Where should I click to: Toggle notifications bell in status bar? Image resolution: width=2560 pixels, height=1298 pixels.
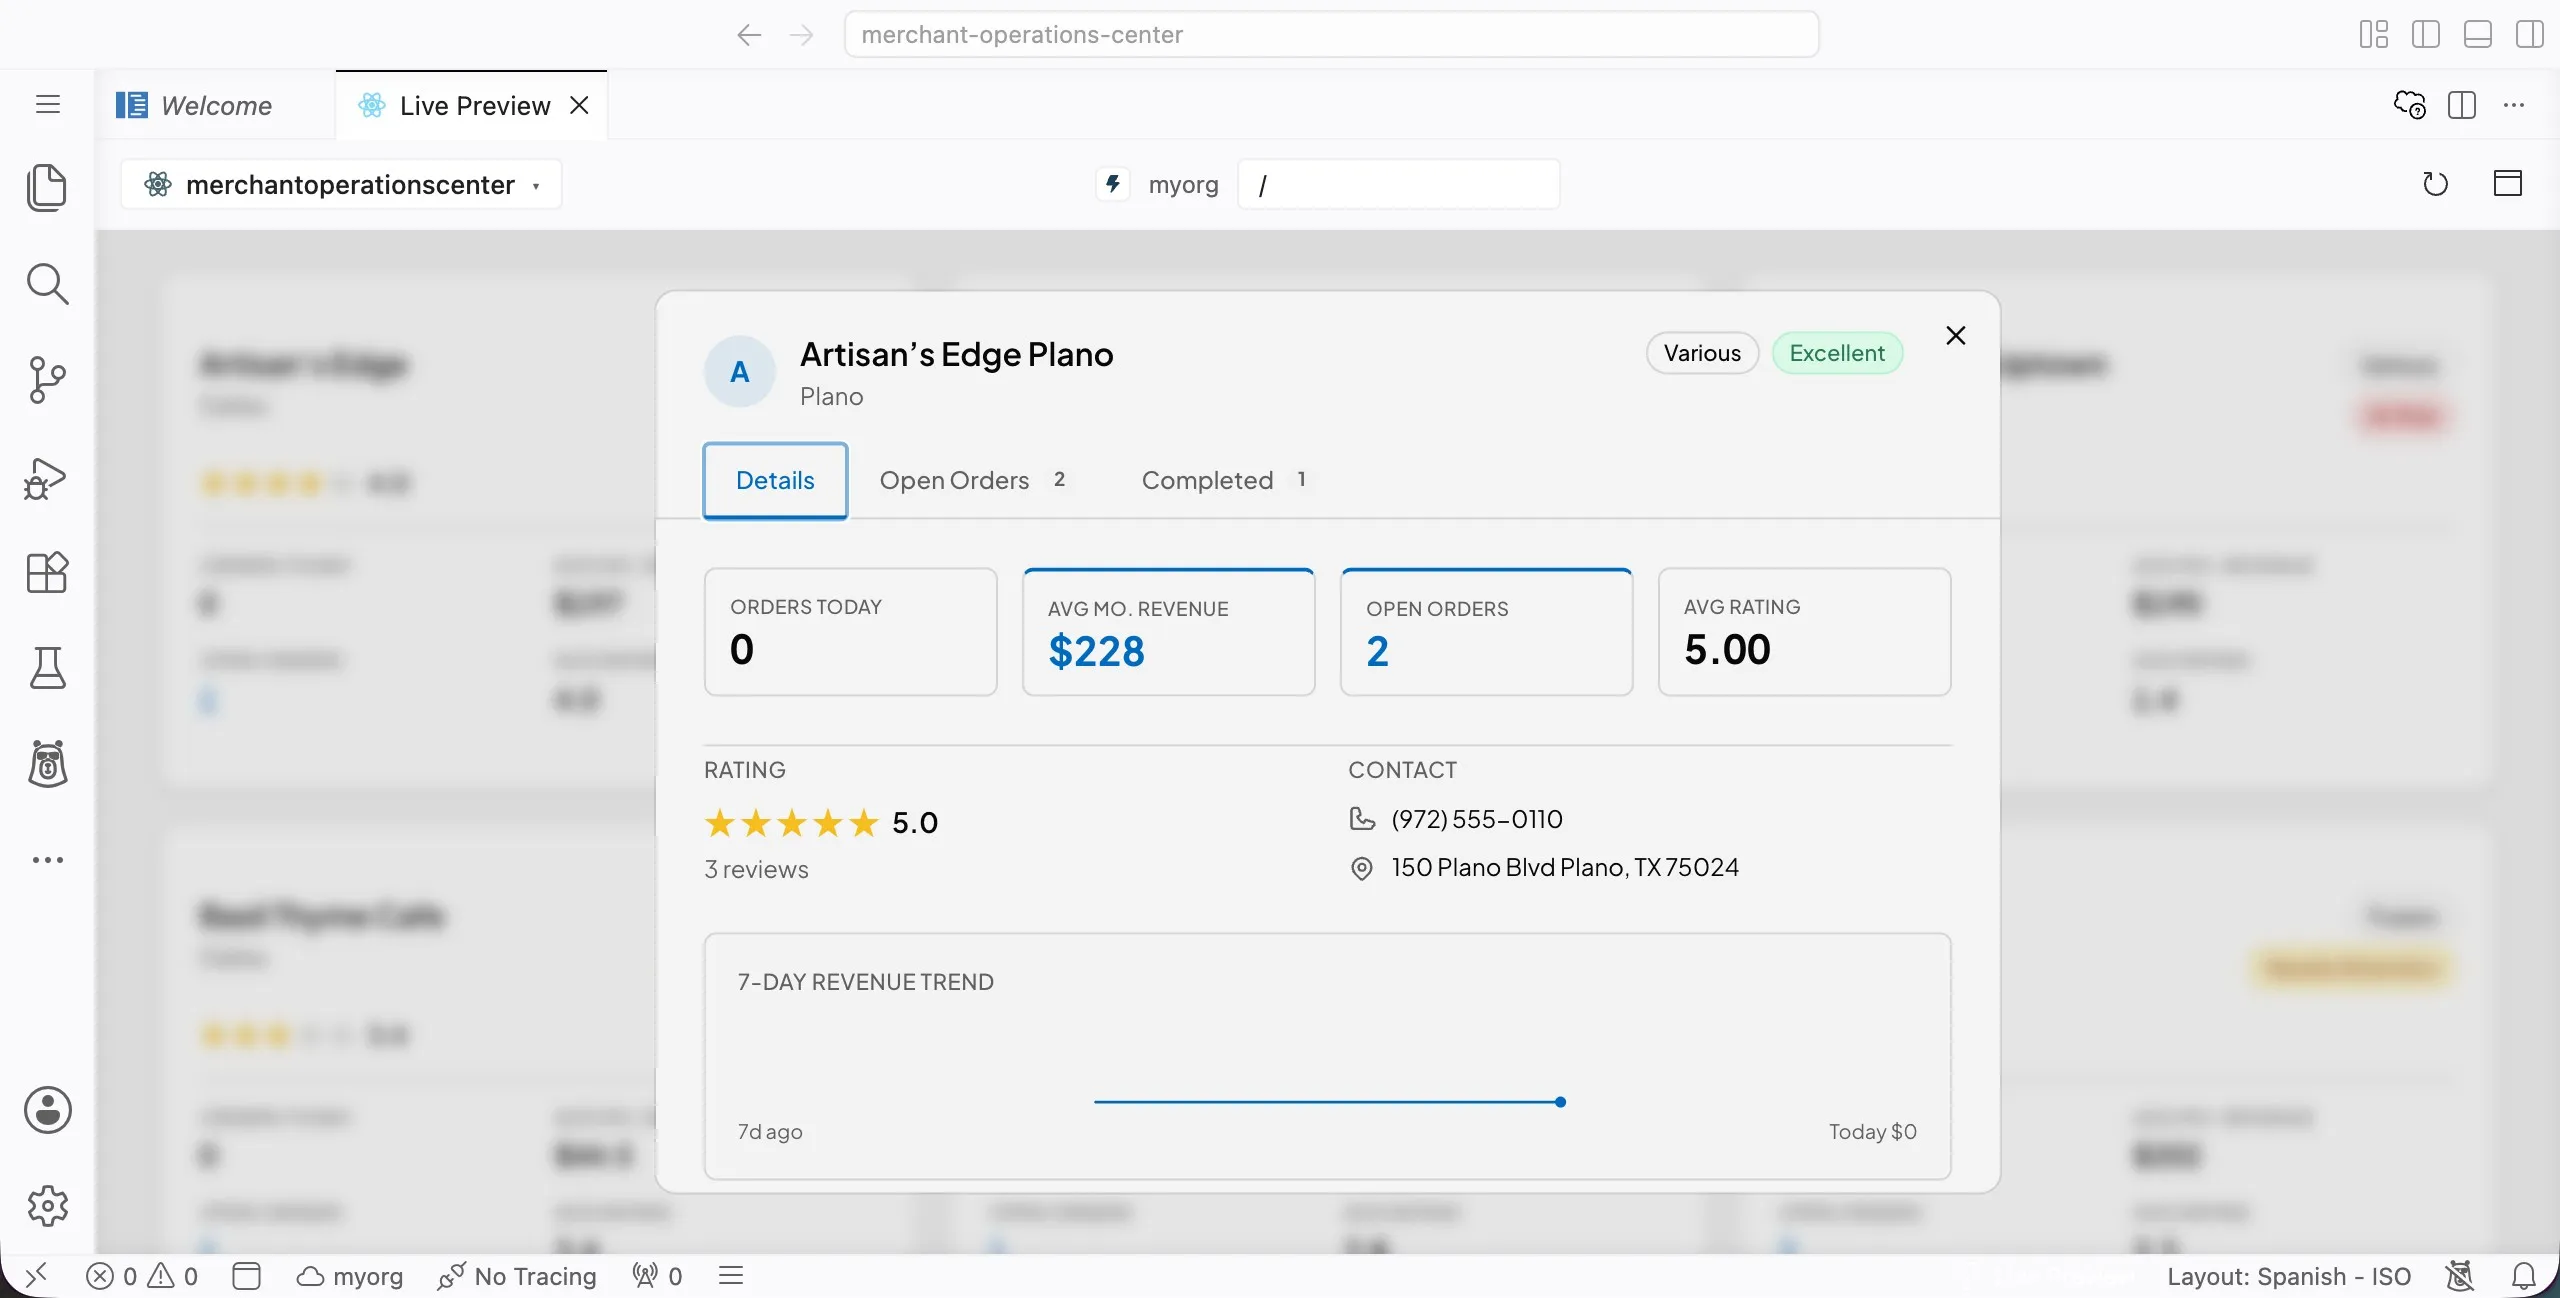2524,1276
